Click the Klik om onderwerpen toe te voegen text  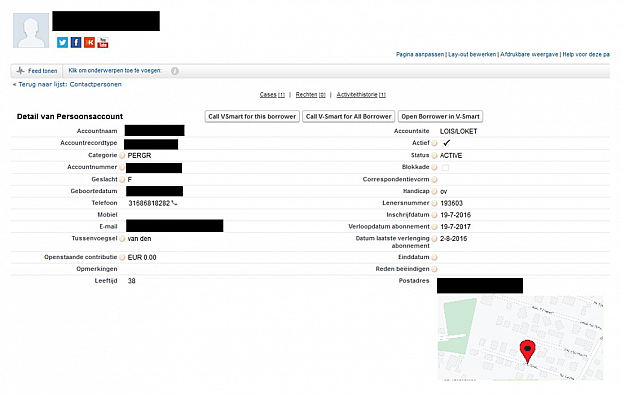(115, 71)
